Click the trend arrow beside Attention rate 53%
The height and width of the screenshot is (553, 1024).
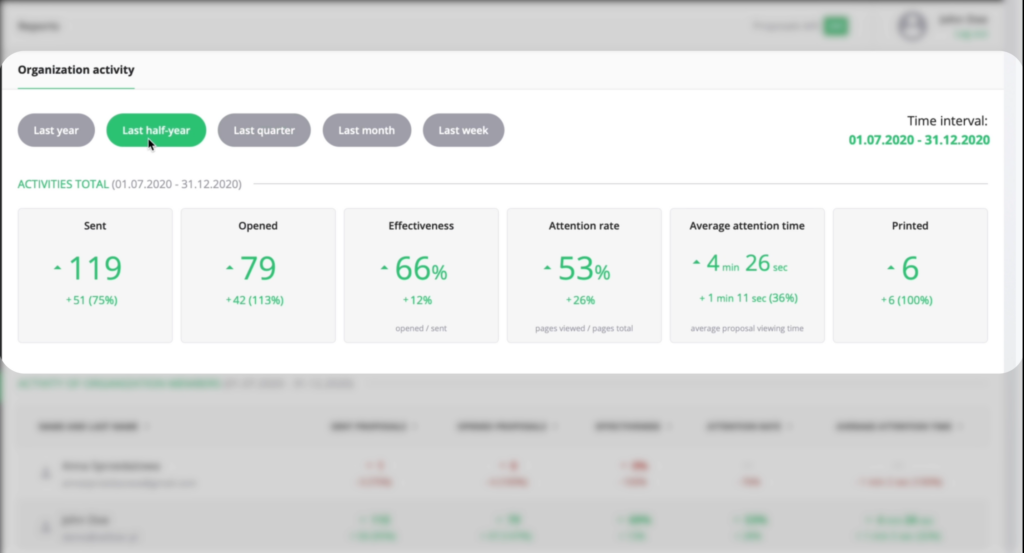[x=547, y=268]
